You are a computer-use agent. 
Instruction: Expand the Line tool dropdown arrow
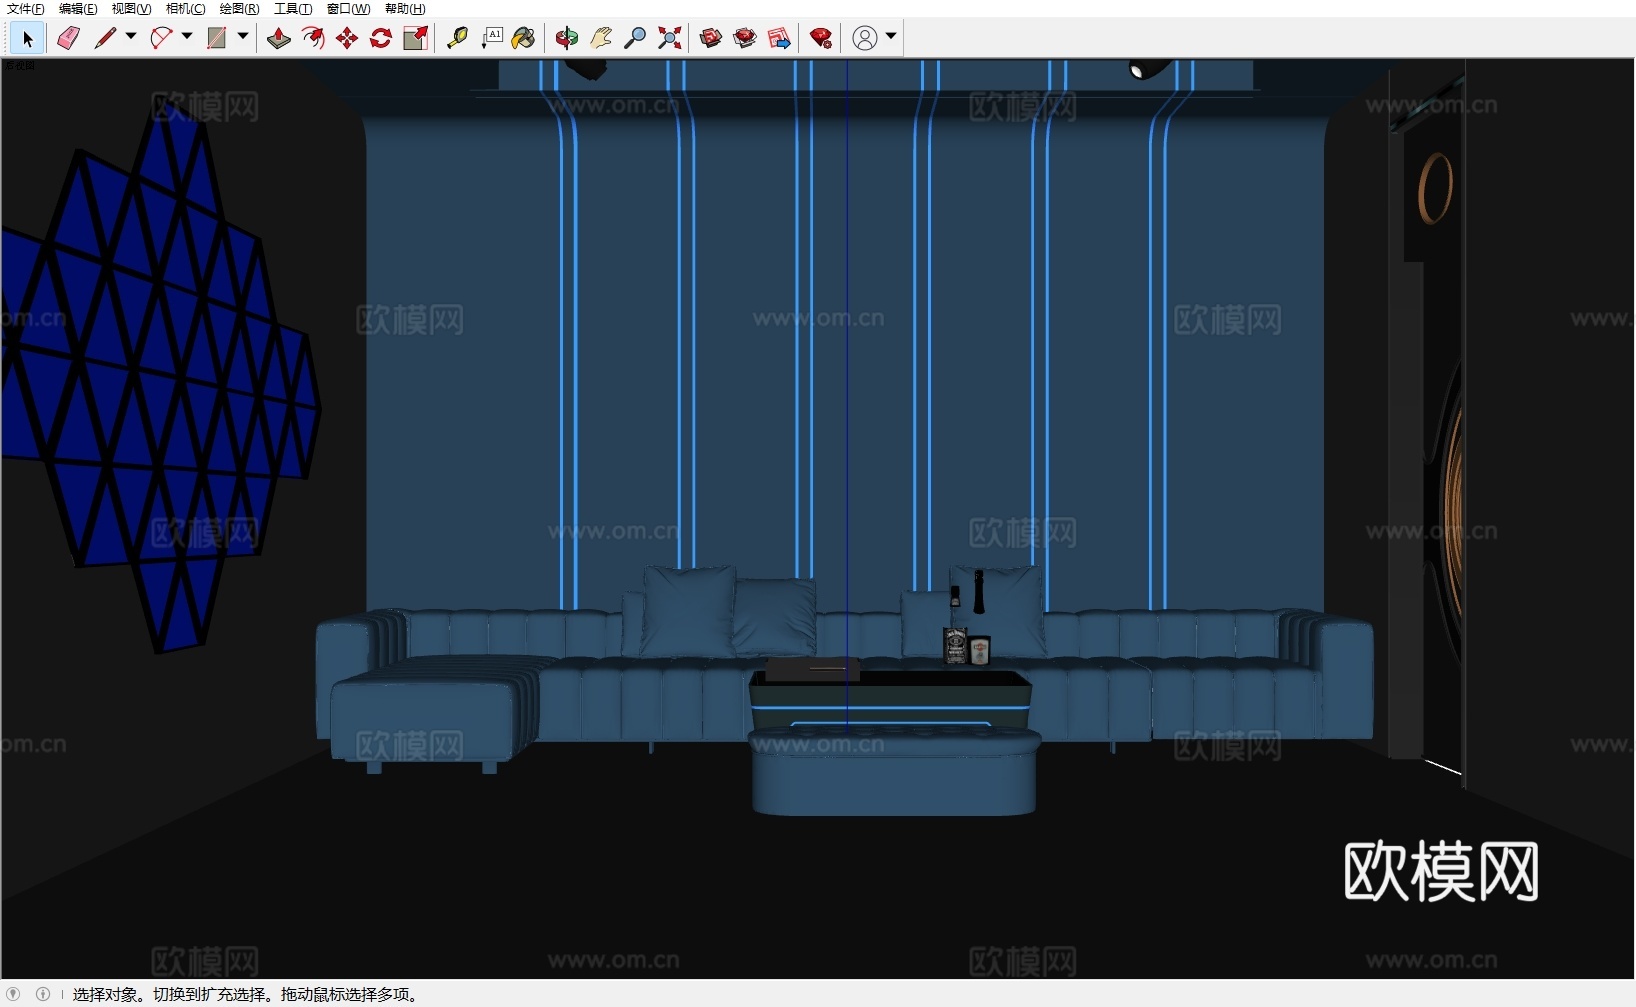point(131,37)
